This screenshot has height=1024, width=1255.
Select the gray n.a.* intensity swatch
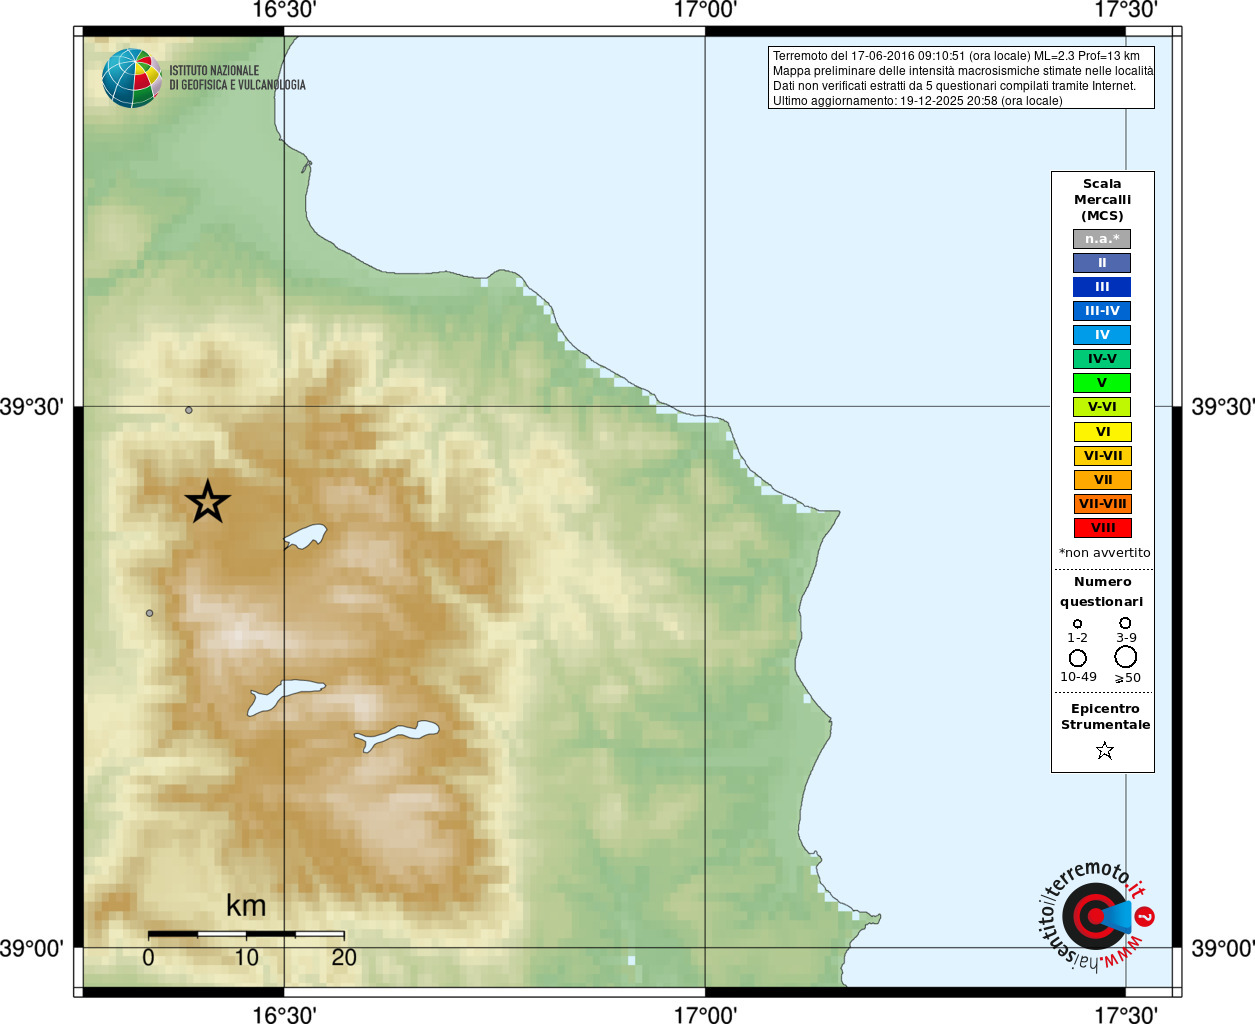[x=1102, y=239]
